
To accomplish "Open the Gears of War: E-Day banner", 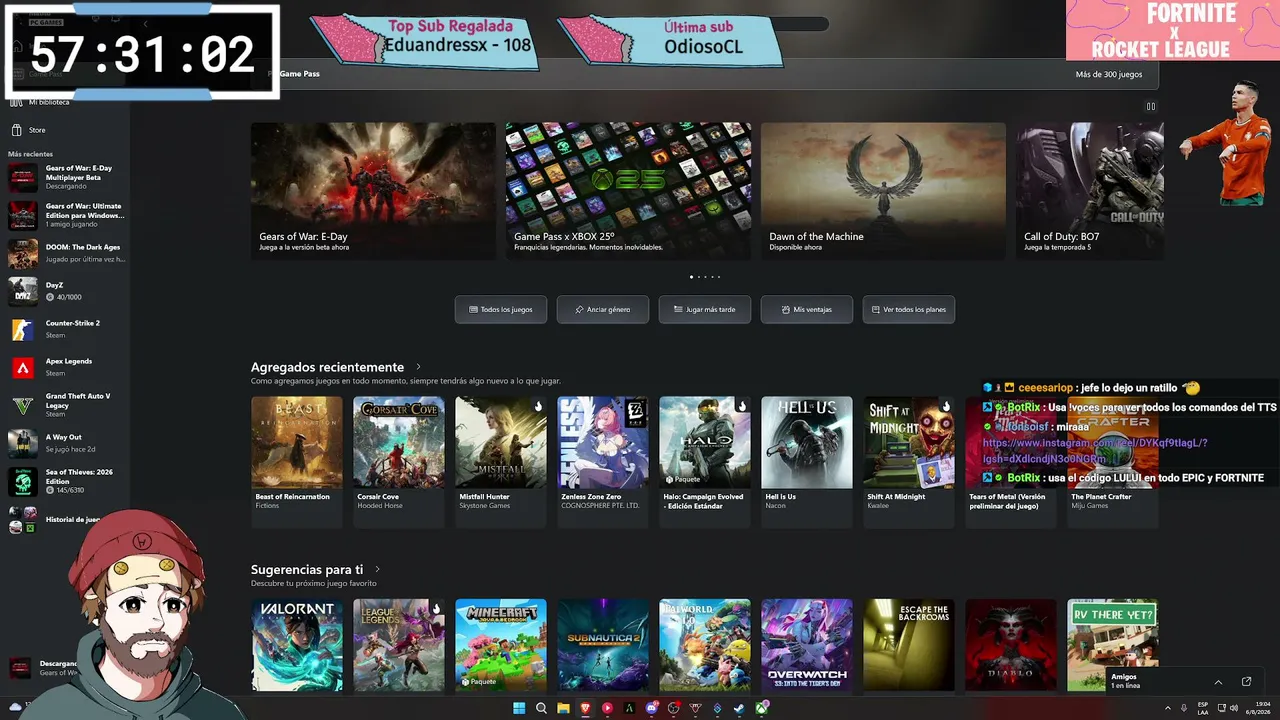I will click(373, 191).
